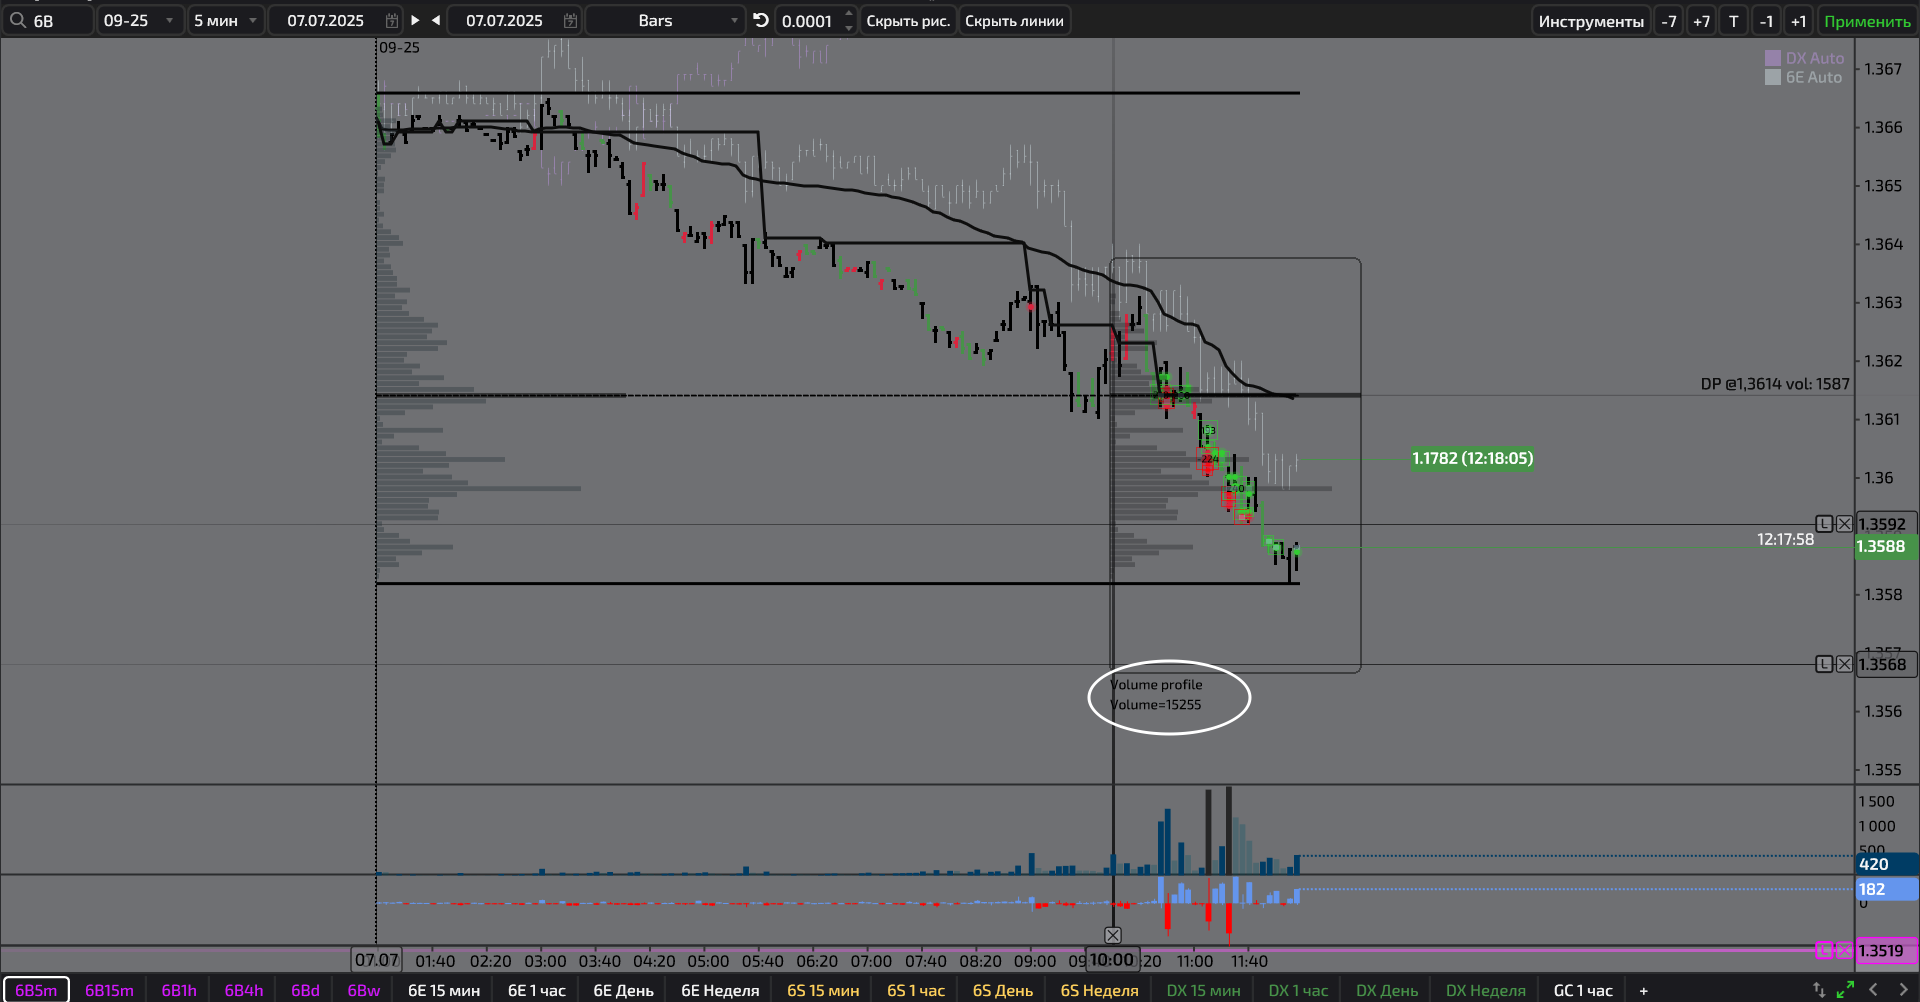The image size is (1920, 1002).
Task: Open the 6E День tab
Action: coord(623,990)
